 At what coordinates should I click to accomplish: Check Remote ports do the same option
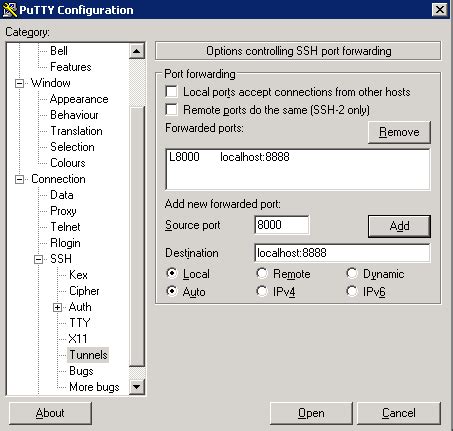tap(171, 109)
